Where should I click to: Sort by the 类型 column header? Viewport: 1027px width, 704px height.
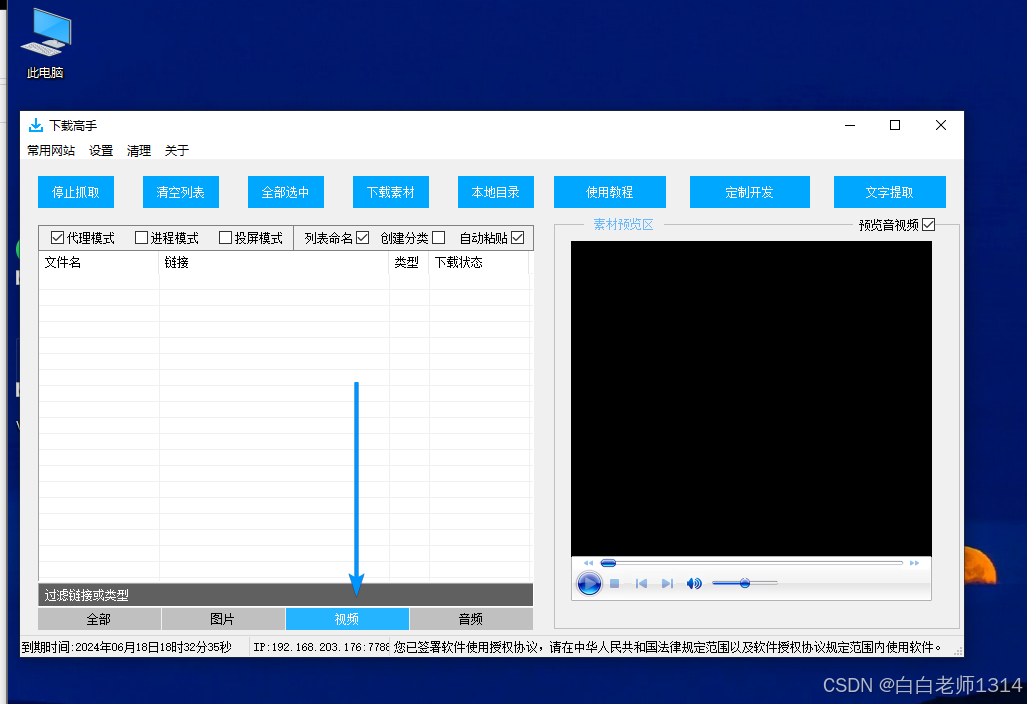click(409, 263)
